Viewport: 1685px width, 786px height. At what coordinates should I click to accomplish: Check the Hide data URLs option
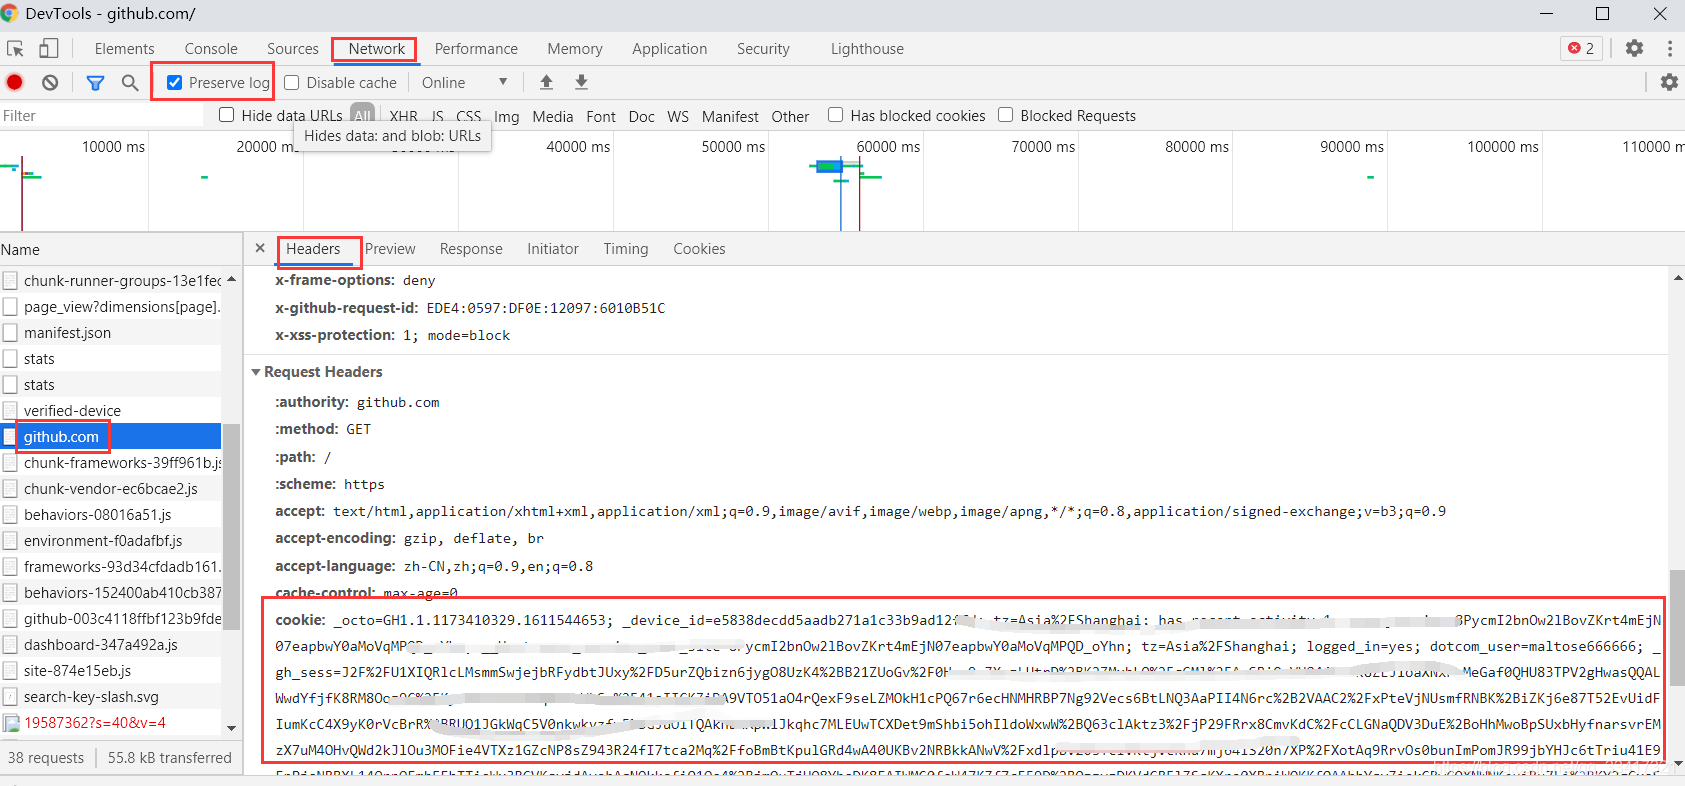[227, 115]
